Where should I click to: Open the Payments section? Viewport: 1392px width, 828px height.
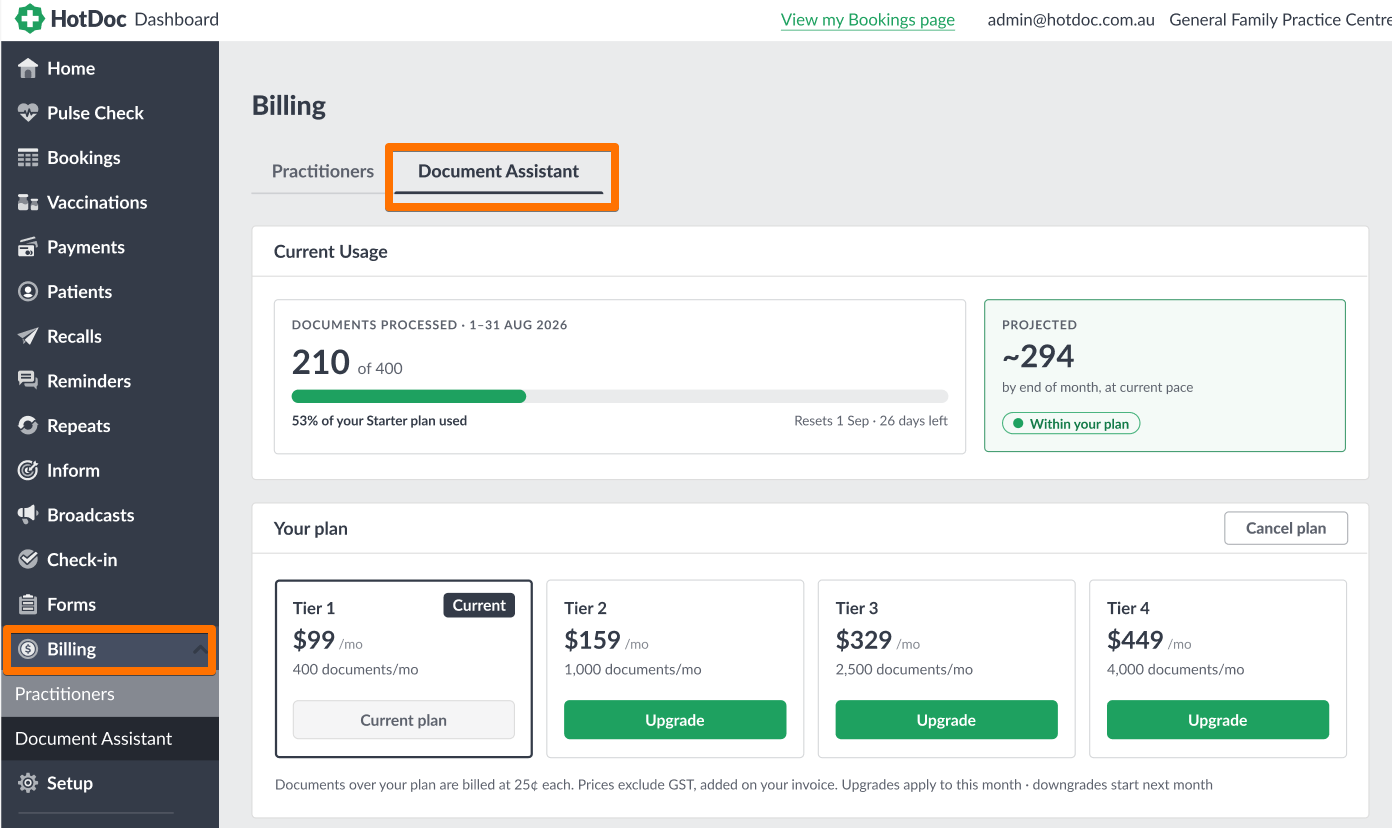tap(109, 247)
